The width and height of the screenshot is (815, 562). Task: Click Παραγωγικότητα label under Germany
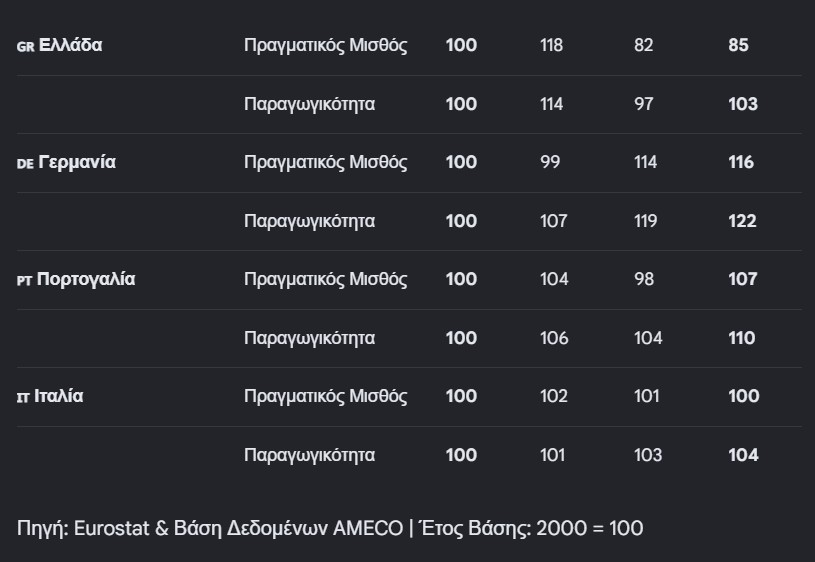click(x=309, y=221)
